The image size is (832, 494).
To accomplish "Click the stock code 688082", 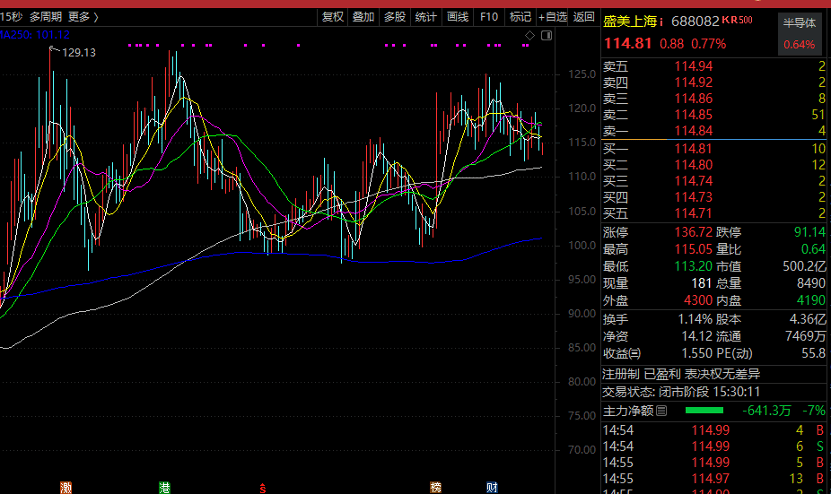I will [695, 21].
